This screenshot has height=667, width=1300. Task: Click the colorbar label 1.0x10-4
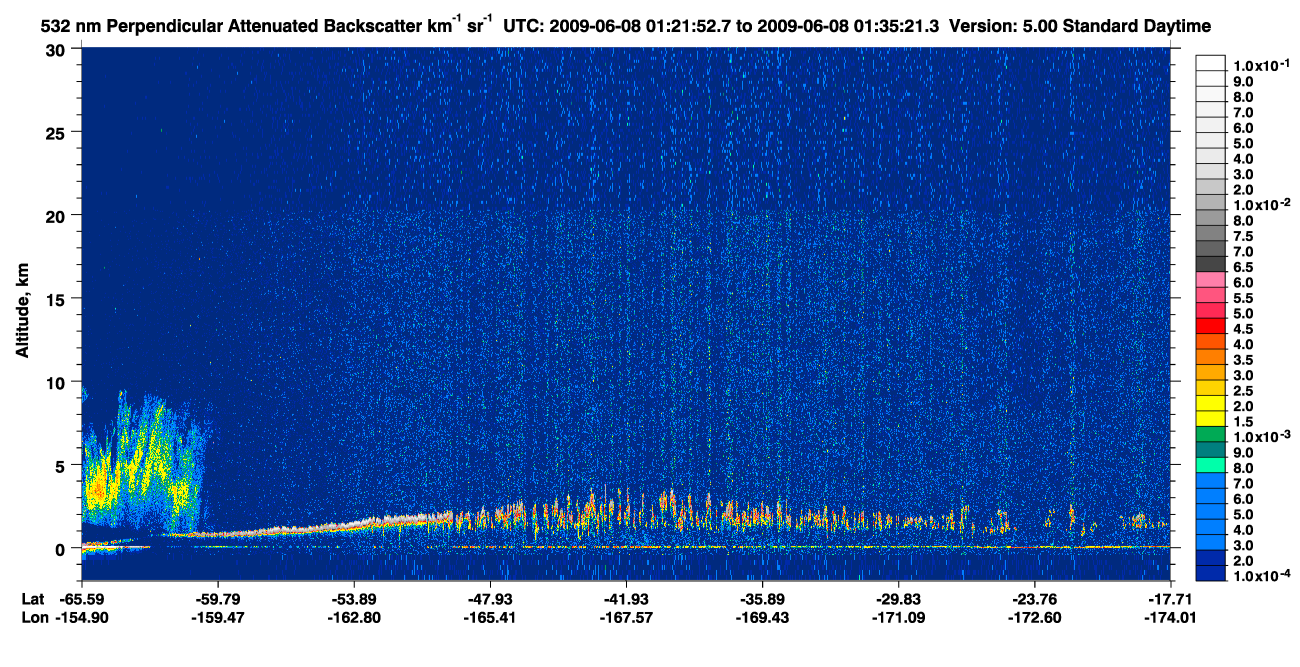click(x=1263, y=577)
